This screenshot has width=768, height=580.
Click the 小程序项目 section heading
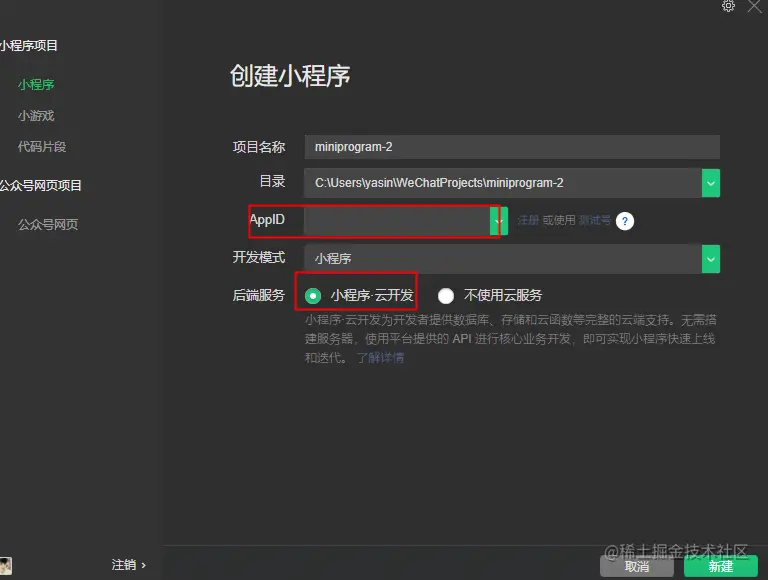[x=29, y=46]
